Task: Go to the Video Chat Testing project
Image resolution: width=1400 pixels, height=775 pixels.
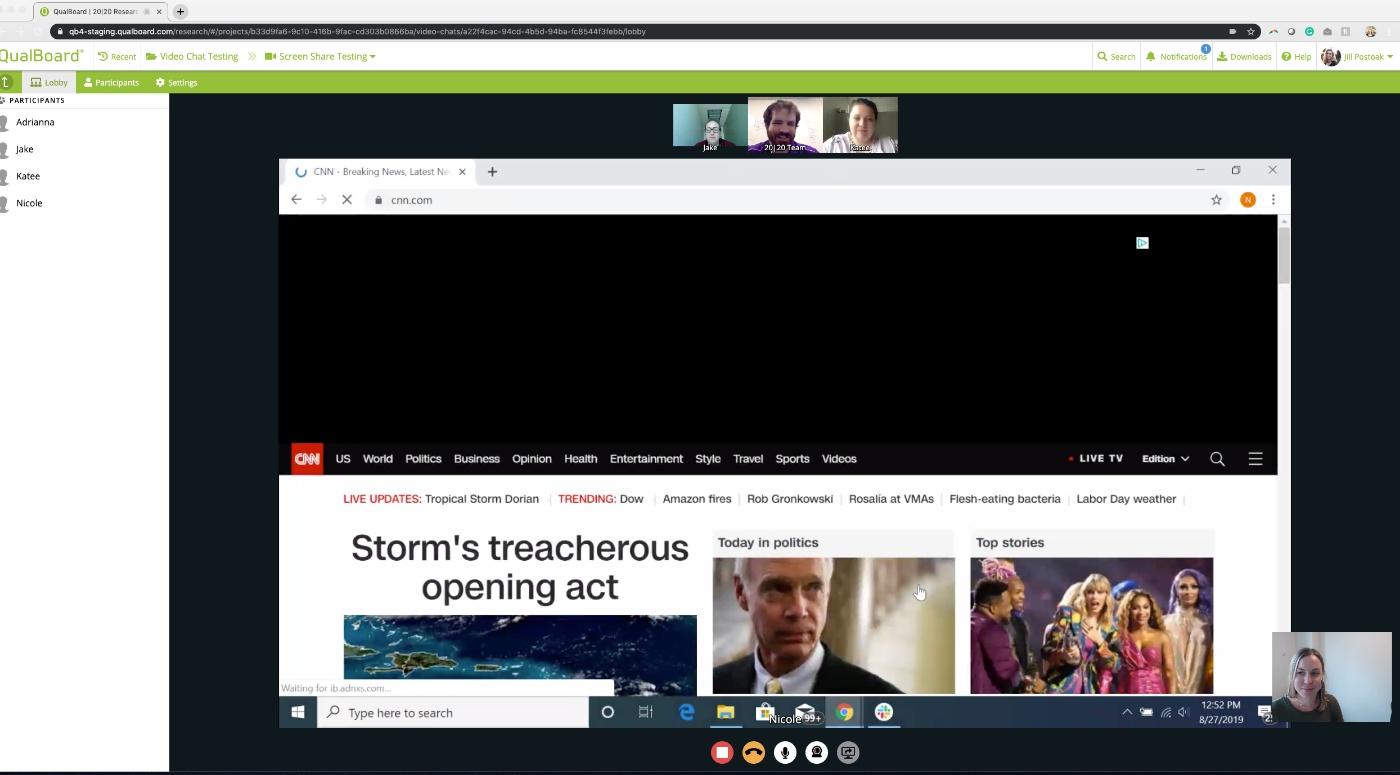Action: point(192,56)
